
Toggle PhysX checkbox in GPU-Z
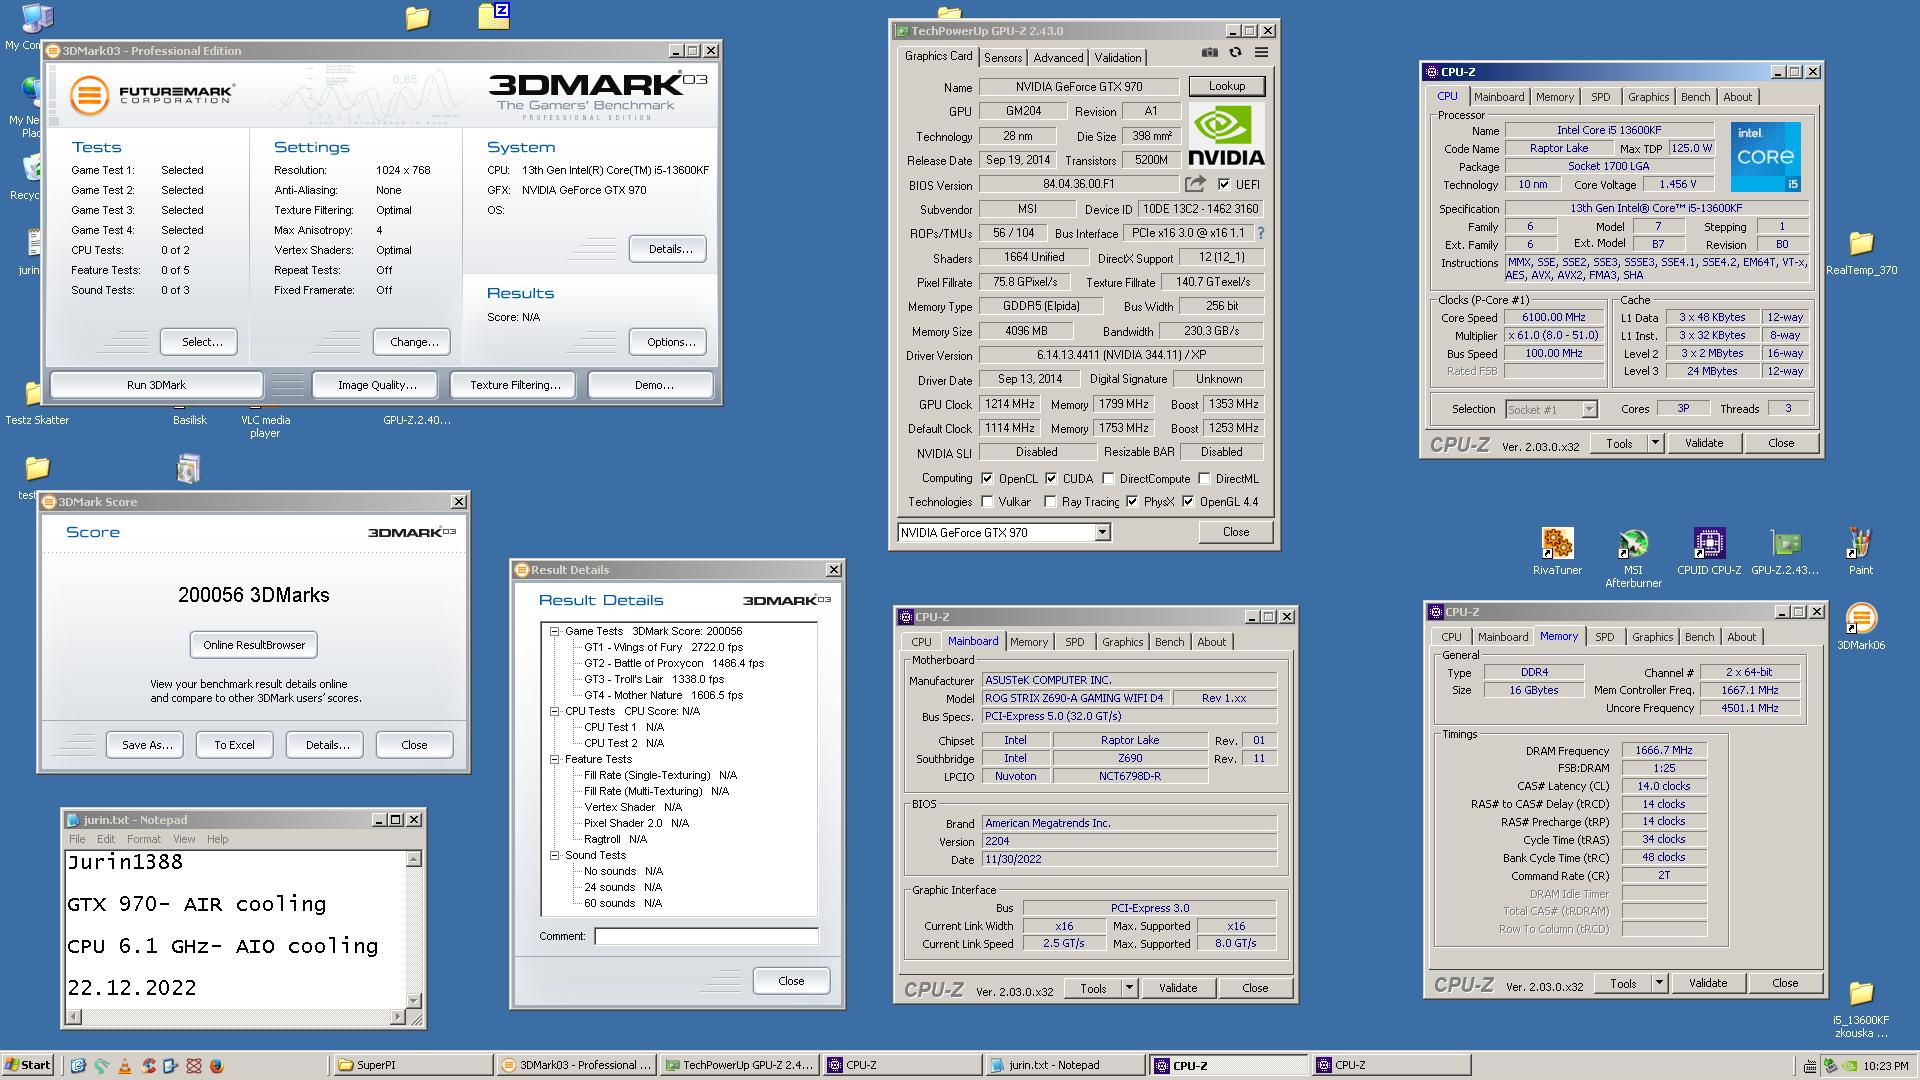pyautogui.click(x=1132, y=501)
